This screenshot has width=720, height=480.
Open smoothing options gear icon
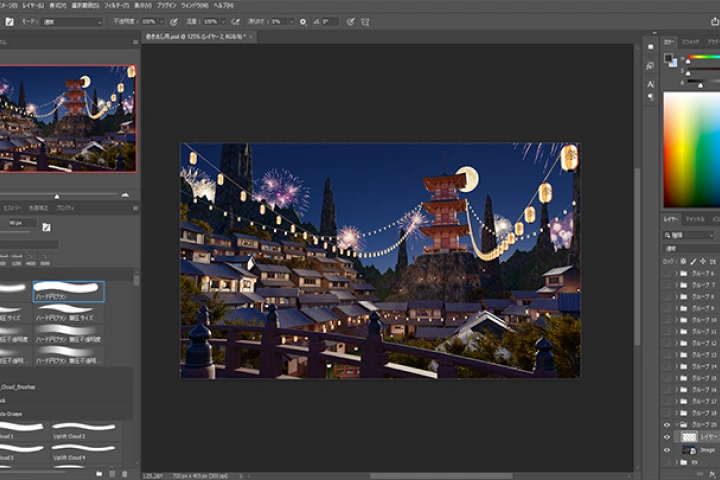303,22
